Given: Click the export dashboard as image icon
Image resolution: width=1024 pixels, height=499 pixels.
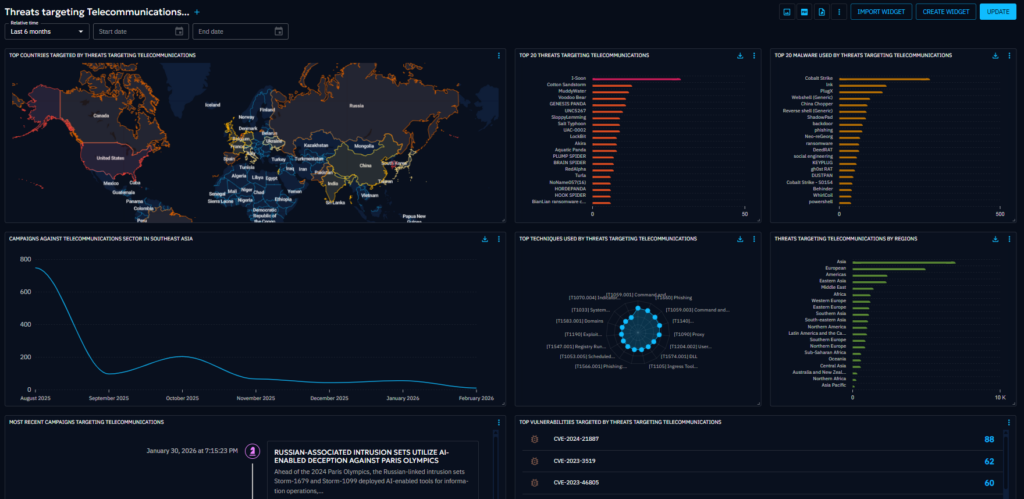Looking at the screenshot, I should [x=787, y=12].
